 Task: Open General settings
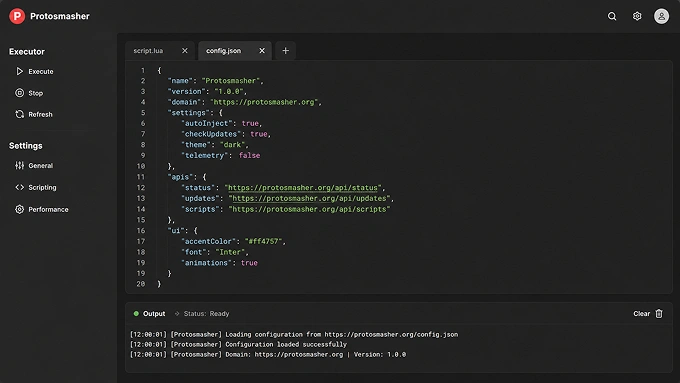pyautogui.click(x=40, y=165)
